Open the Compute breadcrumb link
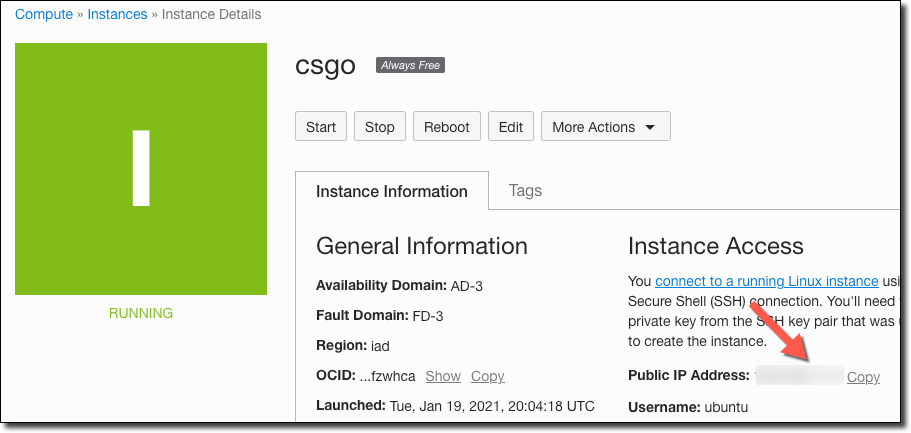Screen dimensions: 911x433 point(44,15)
